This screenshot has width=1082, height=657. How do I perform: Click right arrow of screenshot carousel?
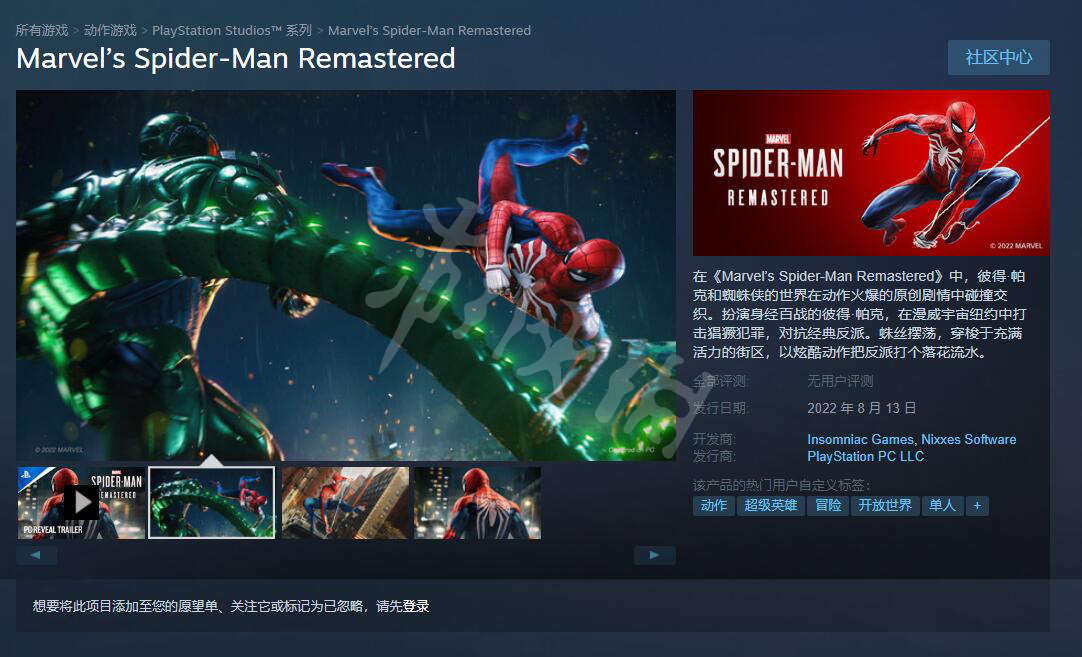[655, 555]
